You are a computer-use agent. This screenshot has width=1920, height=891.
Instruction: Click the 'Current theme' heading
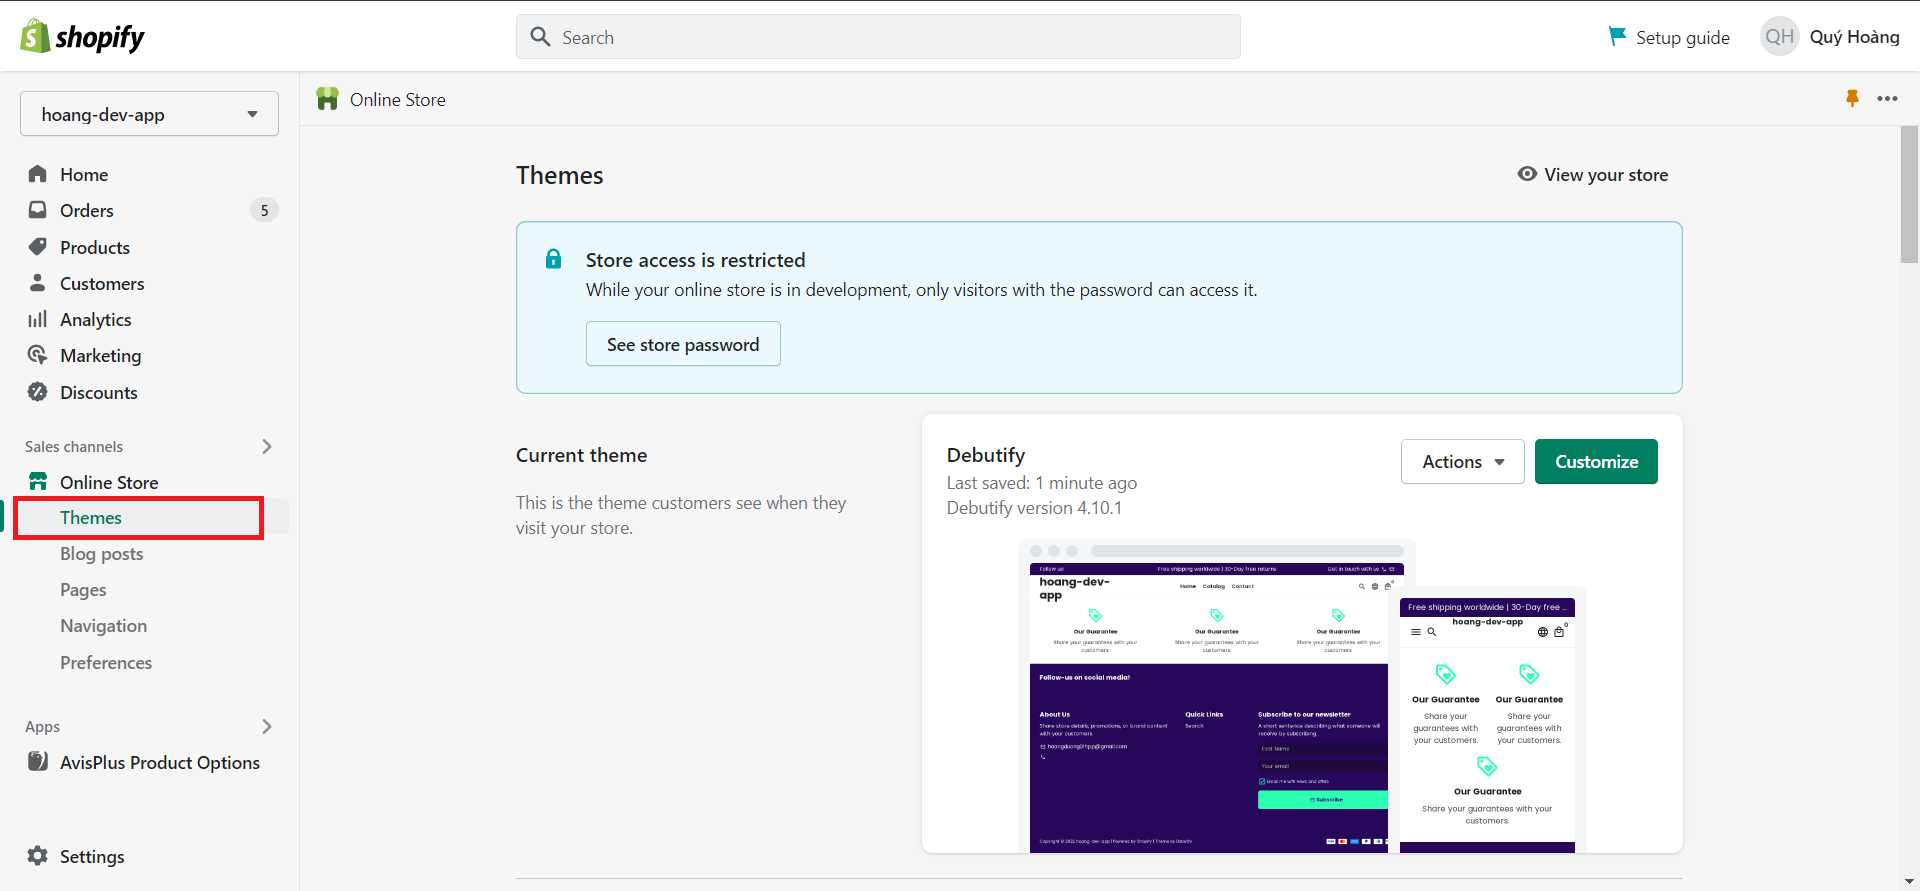click(x=582, y=455)
